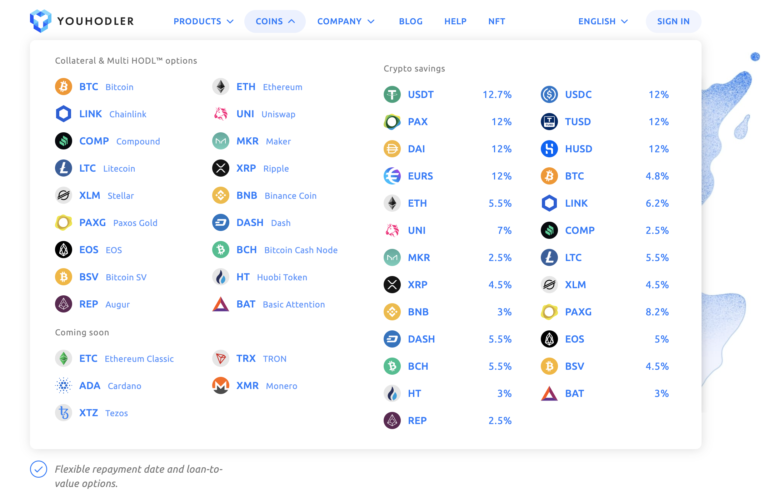Click the Chainlink icon in collateral options
Viewport: 768px width, 497px height.
tap(63, 114)
